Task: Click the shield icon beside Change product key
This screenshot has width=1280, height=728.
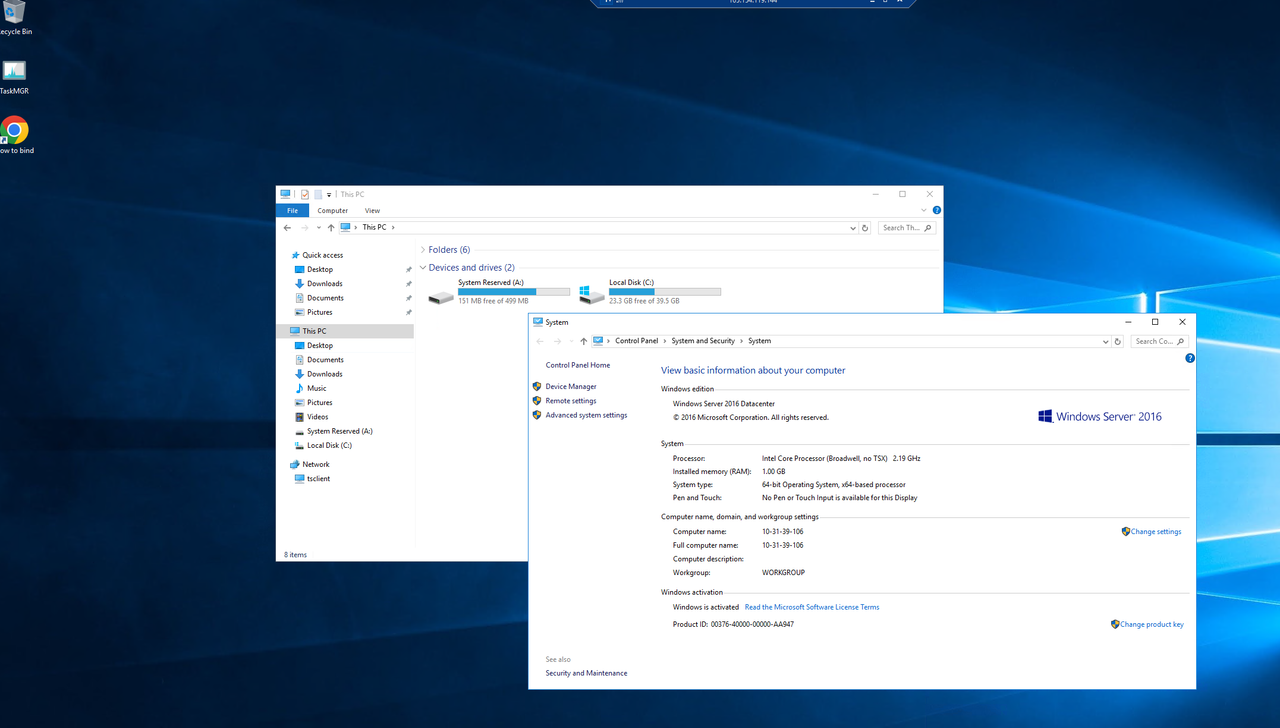Action: pos(1115,624)
